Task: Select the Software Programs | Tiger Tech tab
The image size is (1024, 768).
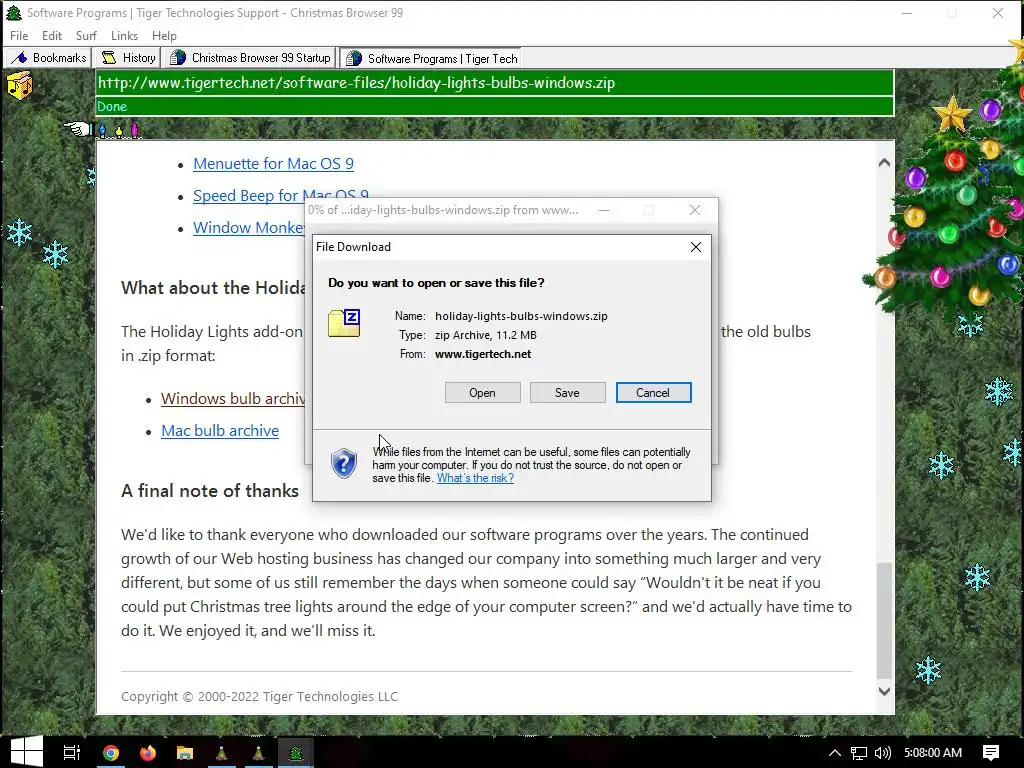Action: [x=433, y=58]
